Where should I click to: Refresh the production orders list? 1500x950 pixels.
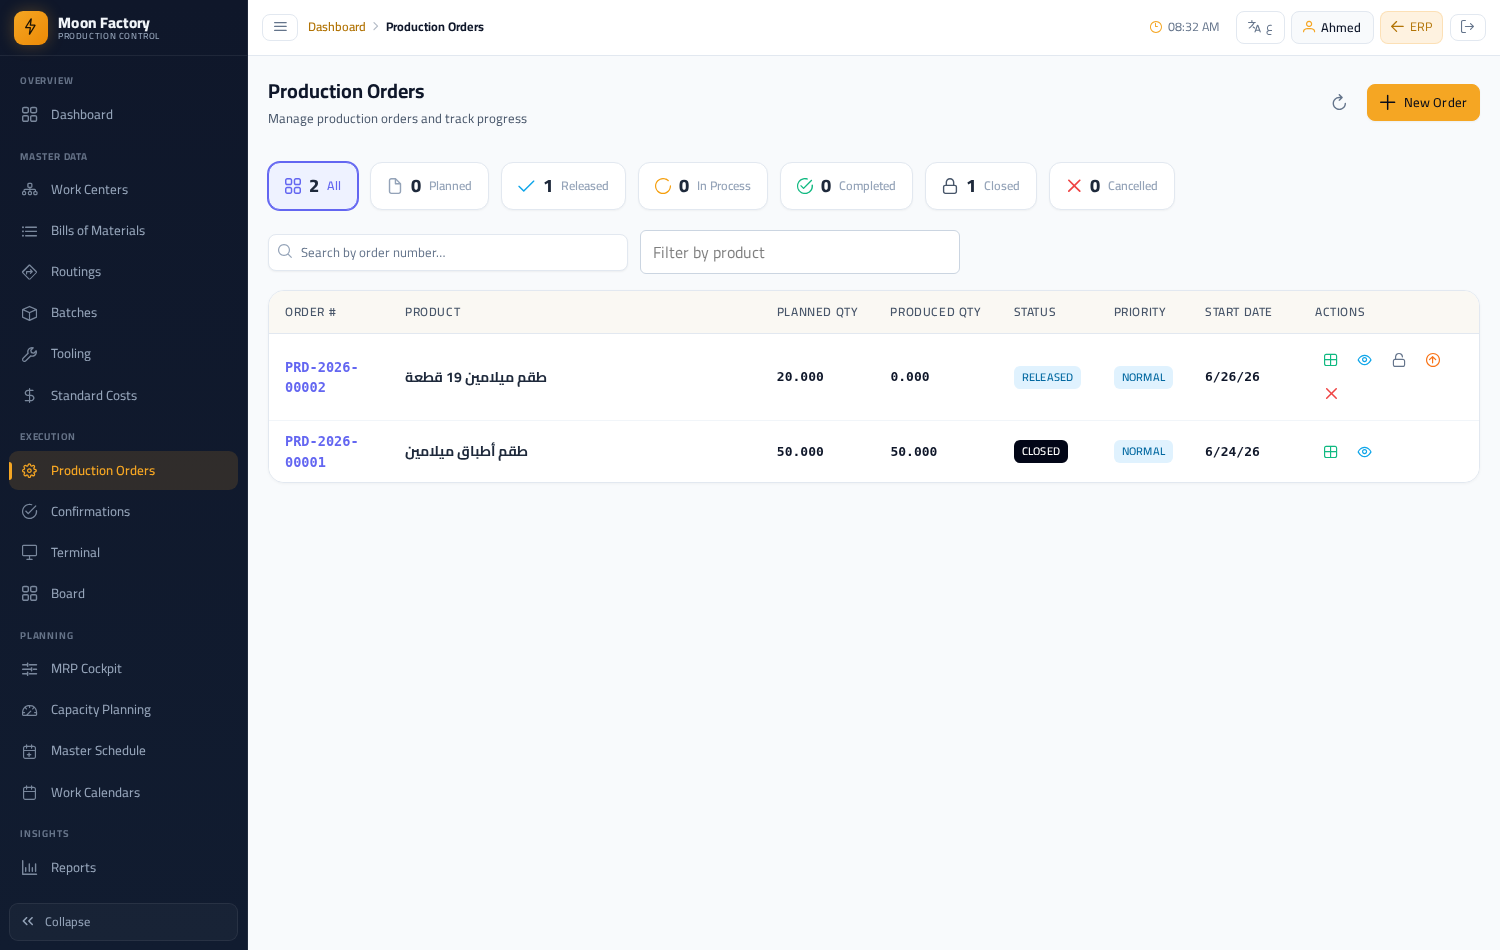coord(1339,103)
